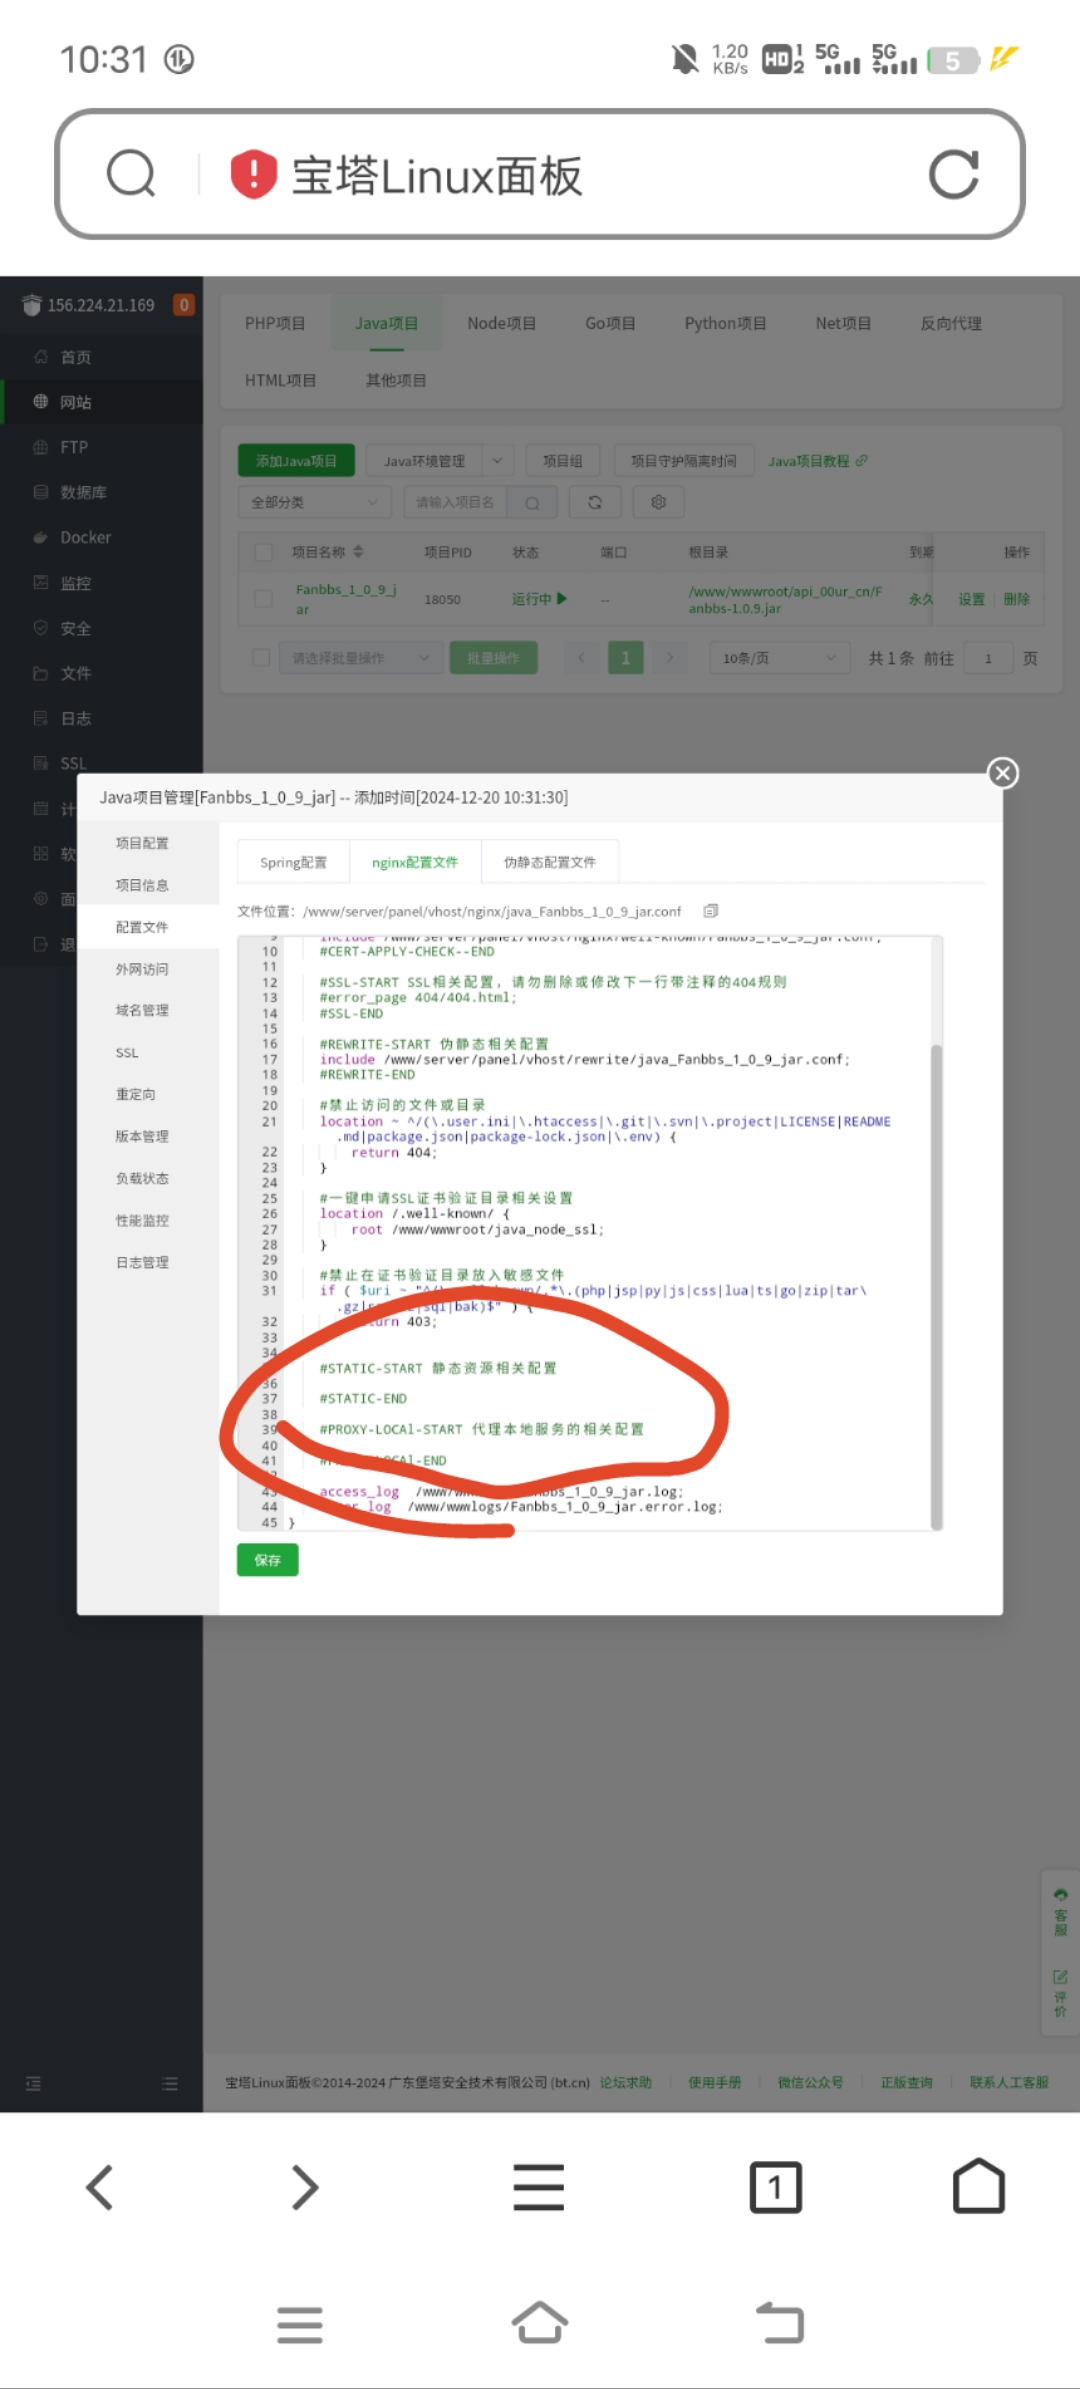Reload the page with the refresh icon
The image size is (1080, 2389).
[x=953, y=174]
